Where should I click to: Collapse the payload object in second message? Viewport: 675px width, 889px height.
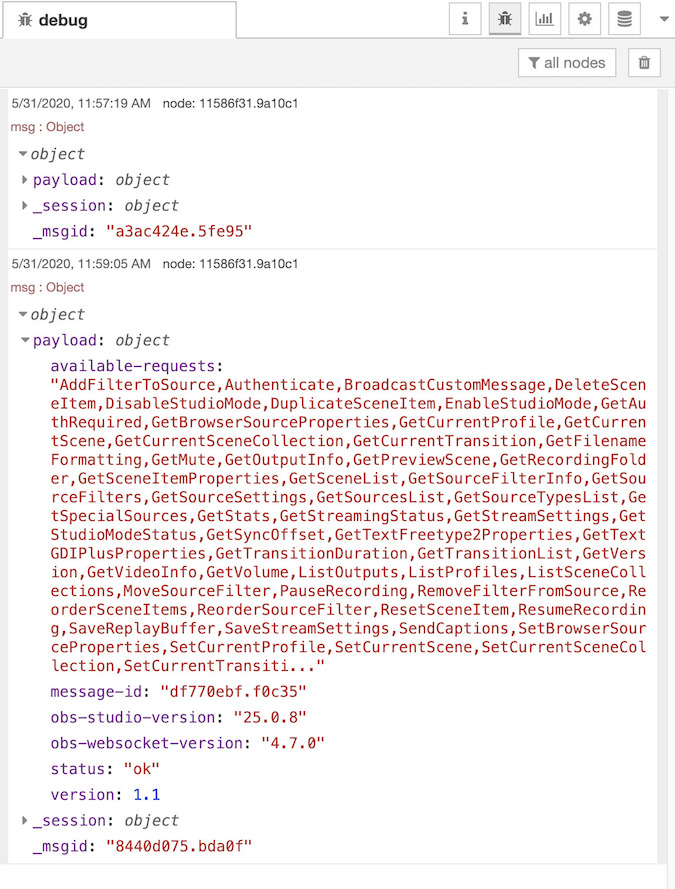[26, 339]
